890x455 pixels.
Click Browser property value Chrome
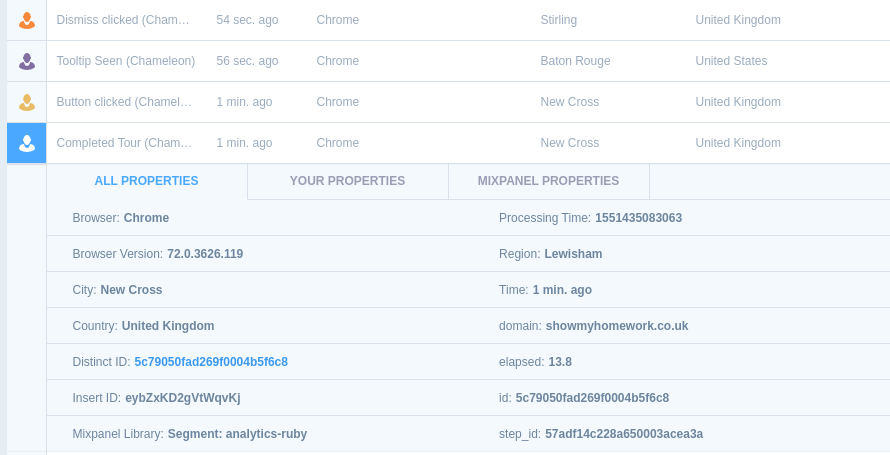pos(146,218)
